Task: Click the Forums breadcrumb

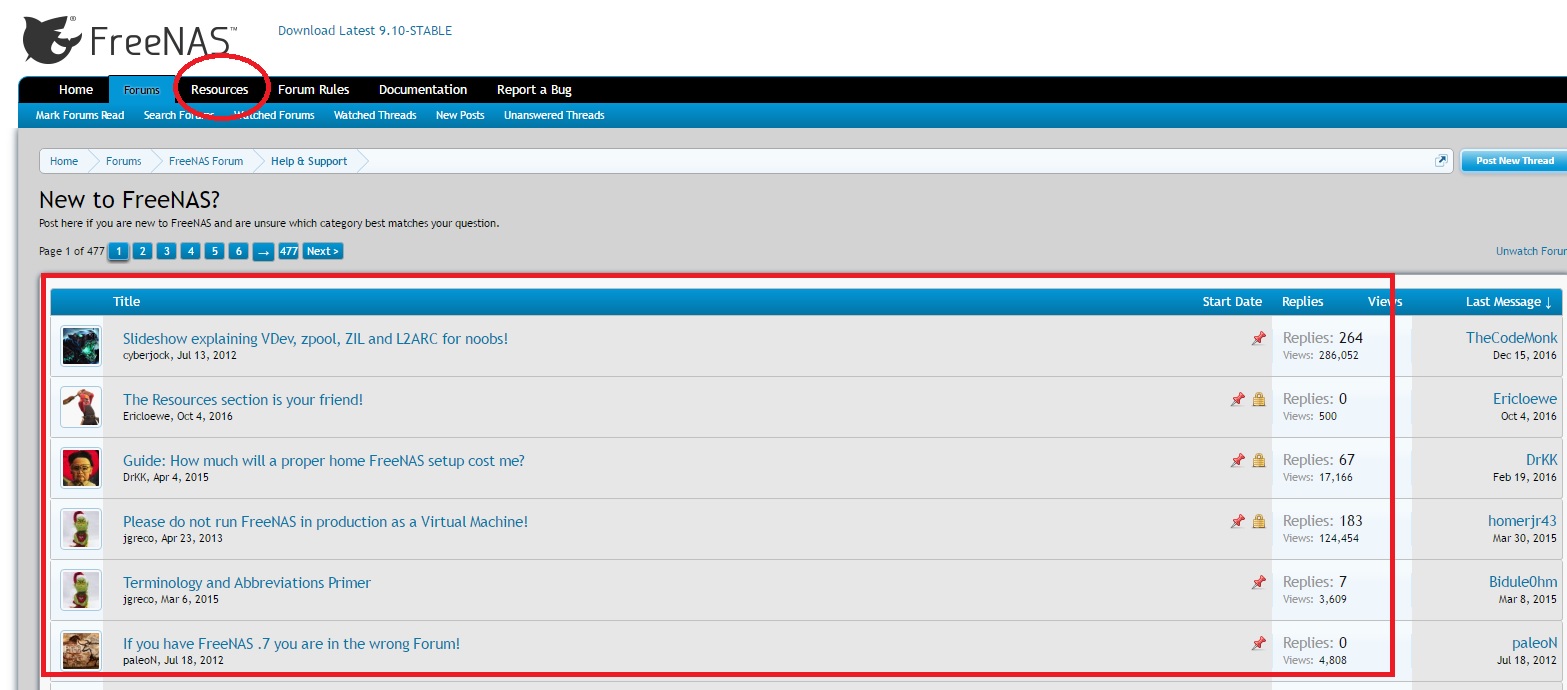Action: 124,161
